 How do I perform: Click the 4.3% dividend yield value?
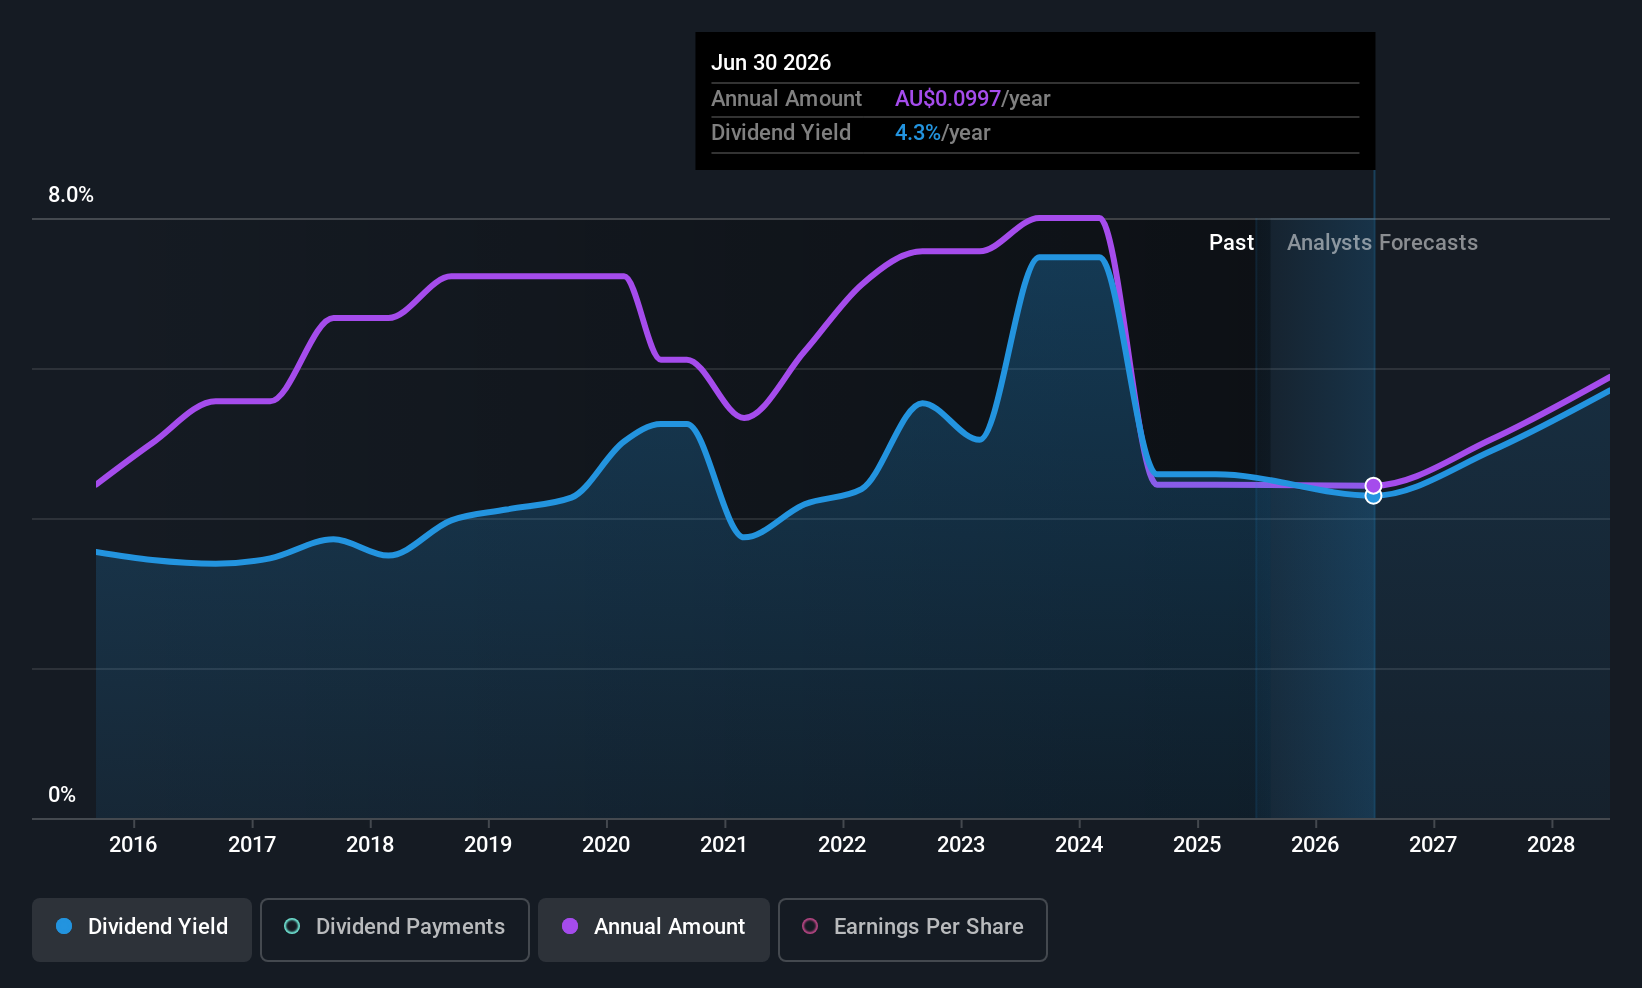pos(918,133)
